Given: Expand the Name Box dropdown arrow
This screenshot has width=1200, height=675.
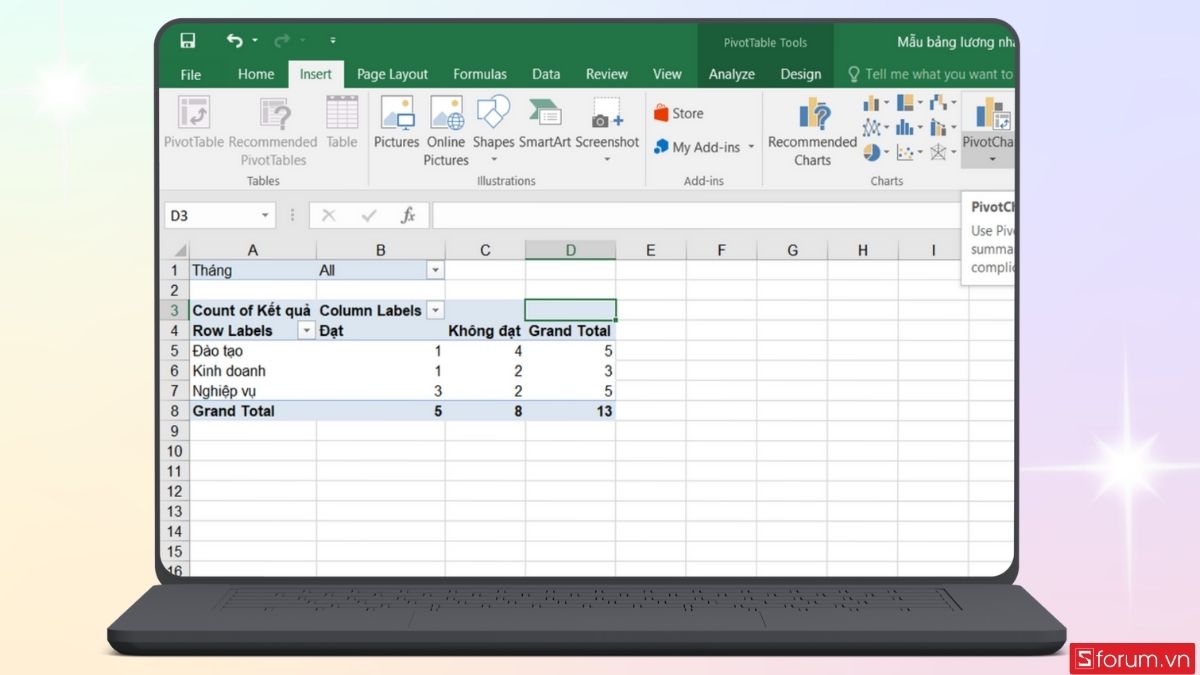Looking at the screenshot, I should coord(265,215).
